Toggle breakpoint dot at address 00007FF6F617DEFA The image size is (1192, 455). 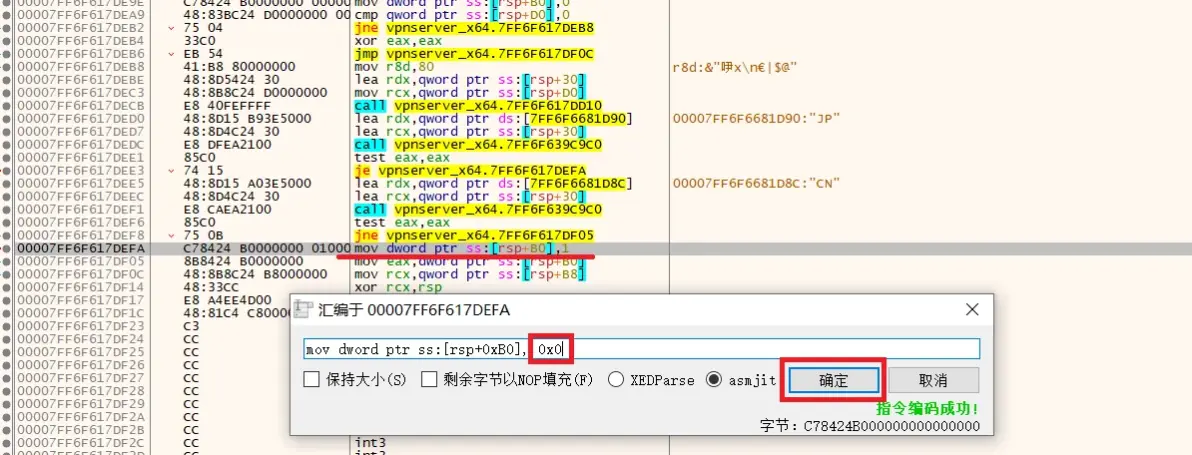[x=7, y=248]
